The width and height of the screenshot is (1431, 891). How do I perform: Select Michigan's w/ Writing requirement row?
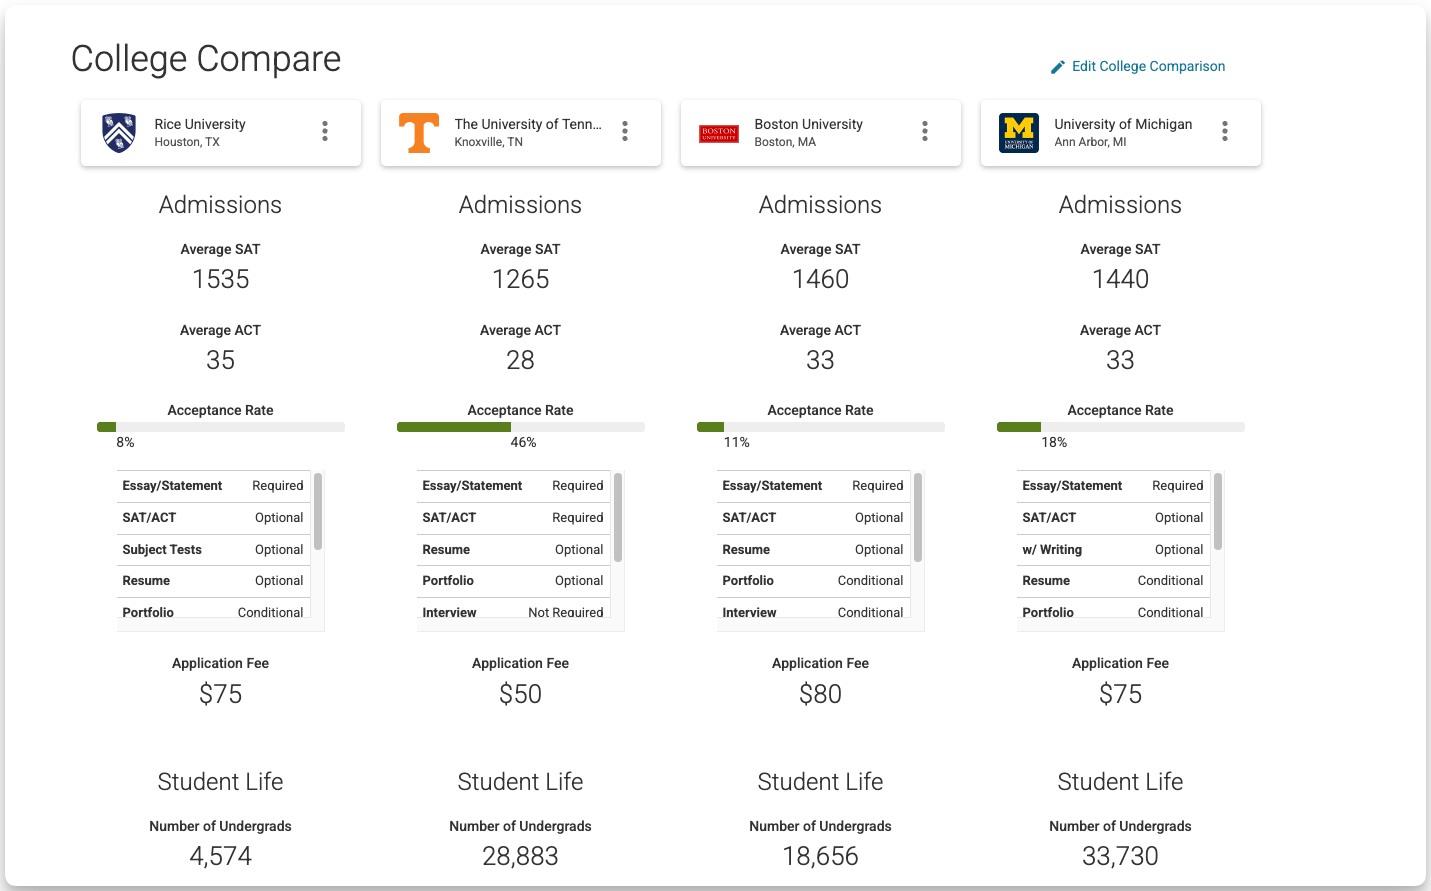(1113, 550)
